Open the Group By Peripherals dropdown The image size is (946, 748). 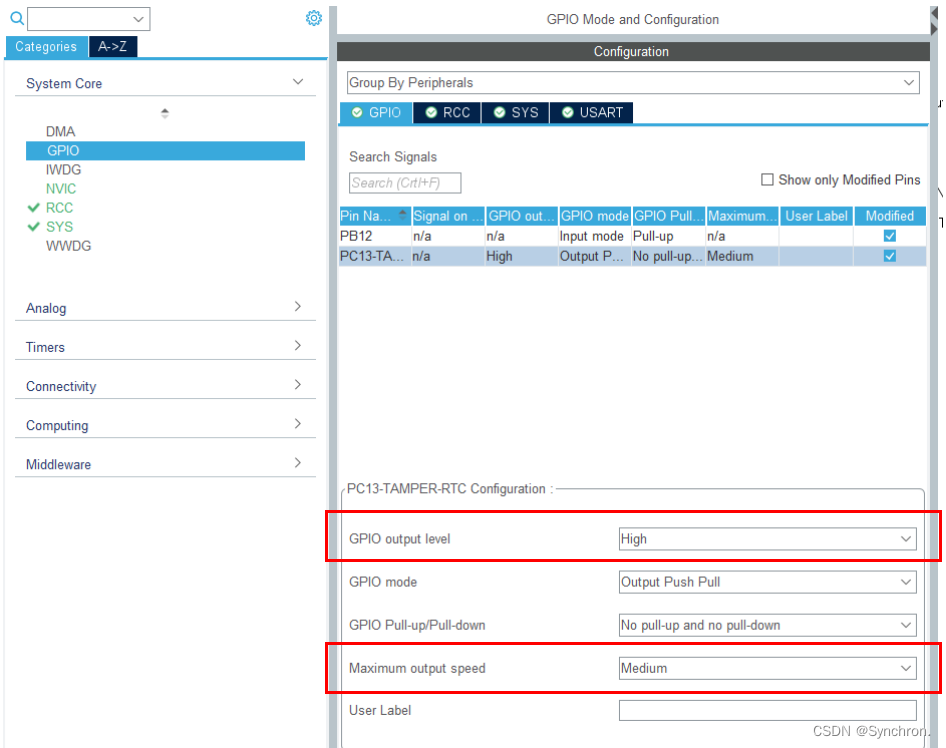coord(633,83)
